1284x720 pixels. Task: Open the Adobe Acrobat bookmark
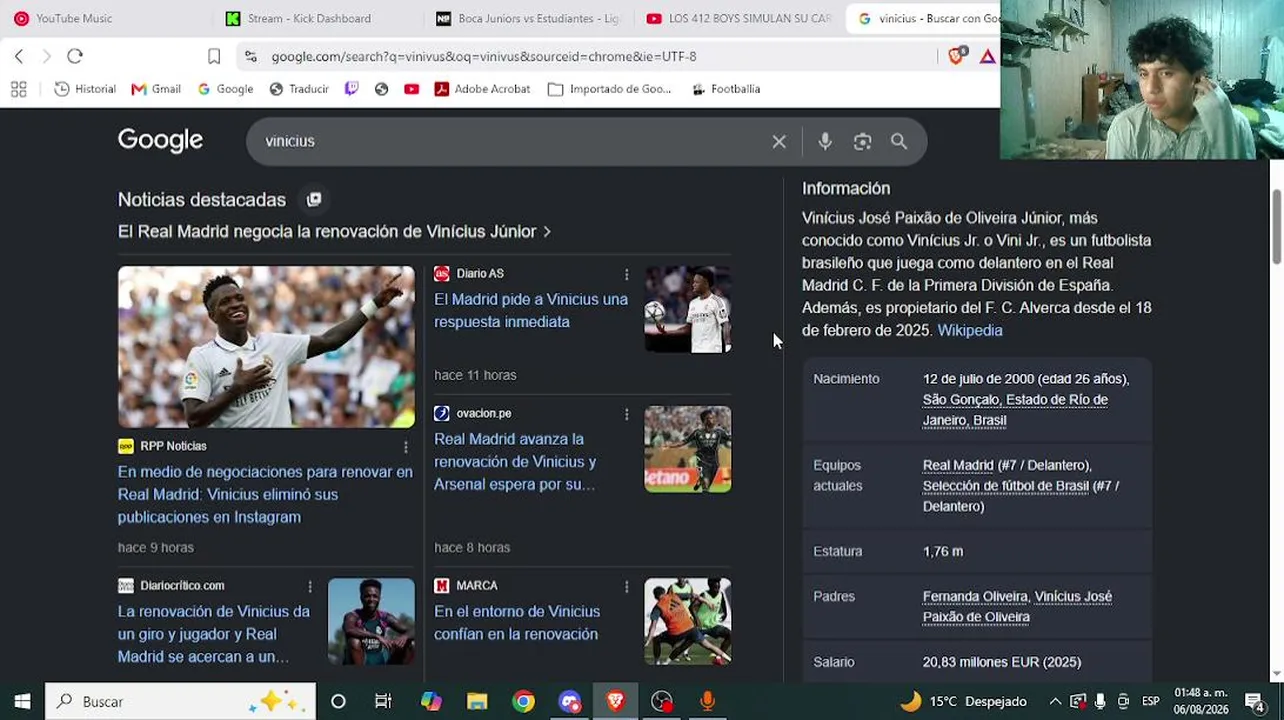point(482,89)
